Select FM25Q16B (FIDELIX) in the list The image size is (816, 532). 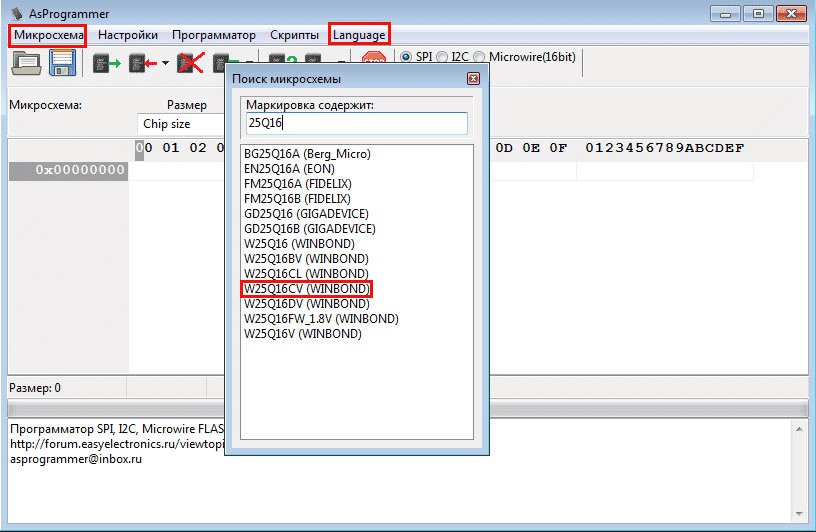pos(297,199)
